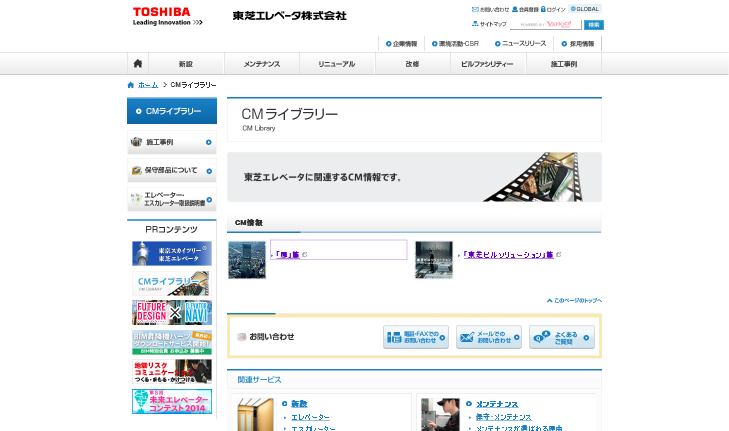Click the BIM昇降機パーツ download banner
Screen dimensions: 729x431
click(172, 342)
